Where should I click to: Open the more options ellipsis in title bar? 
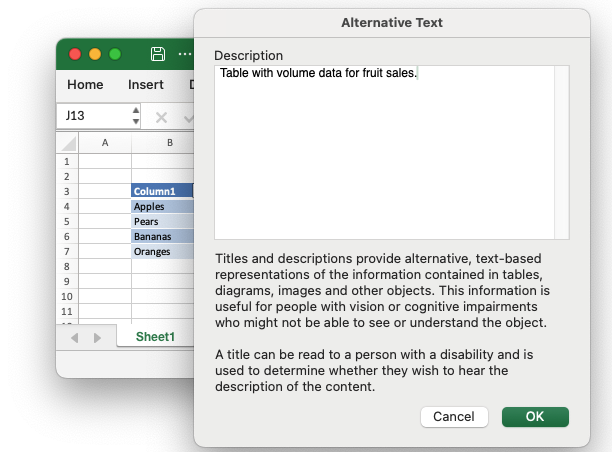point(184,54)
